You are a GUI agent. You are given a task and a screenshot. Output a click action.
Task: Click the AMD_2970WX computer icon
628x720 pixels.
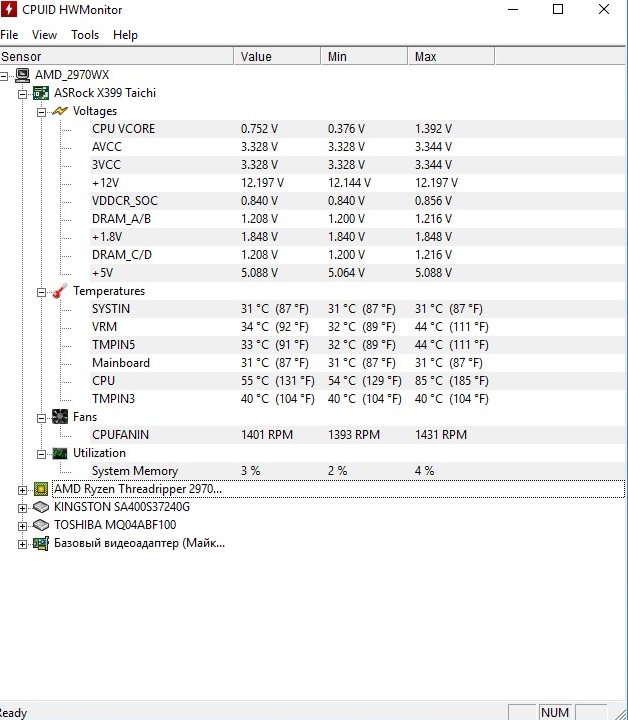[22, 75]
